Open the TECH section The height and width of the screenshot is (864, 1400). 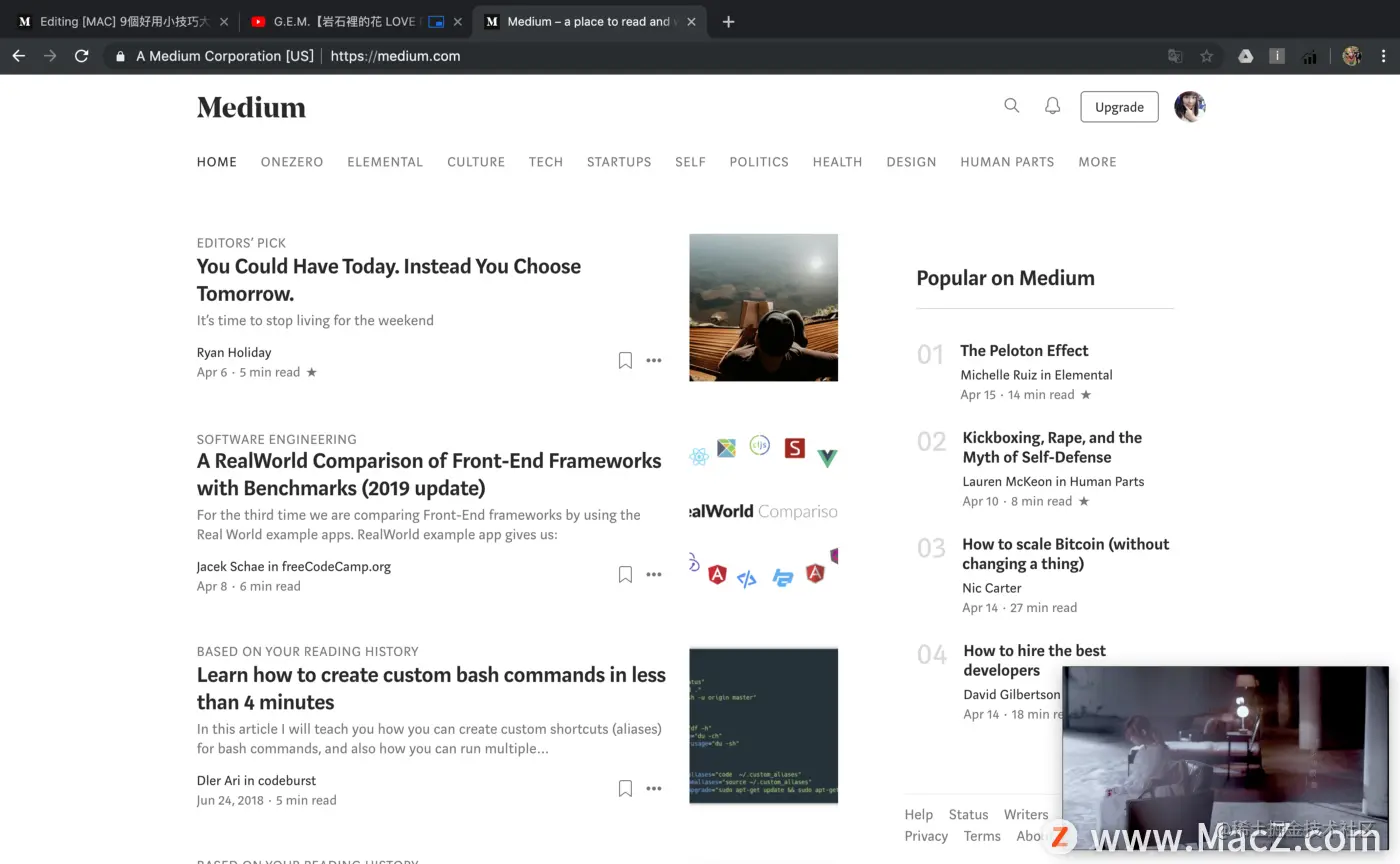pyautogui.click(x=546, y=162)
